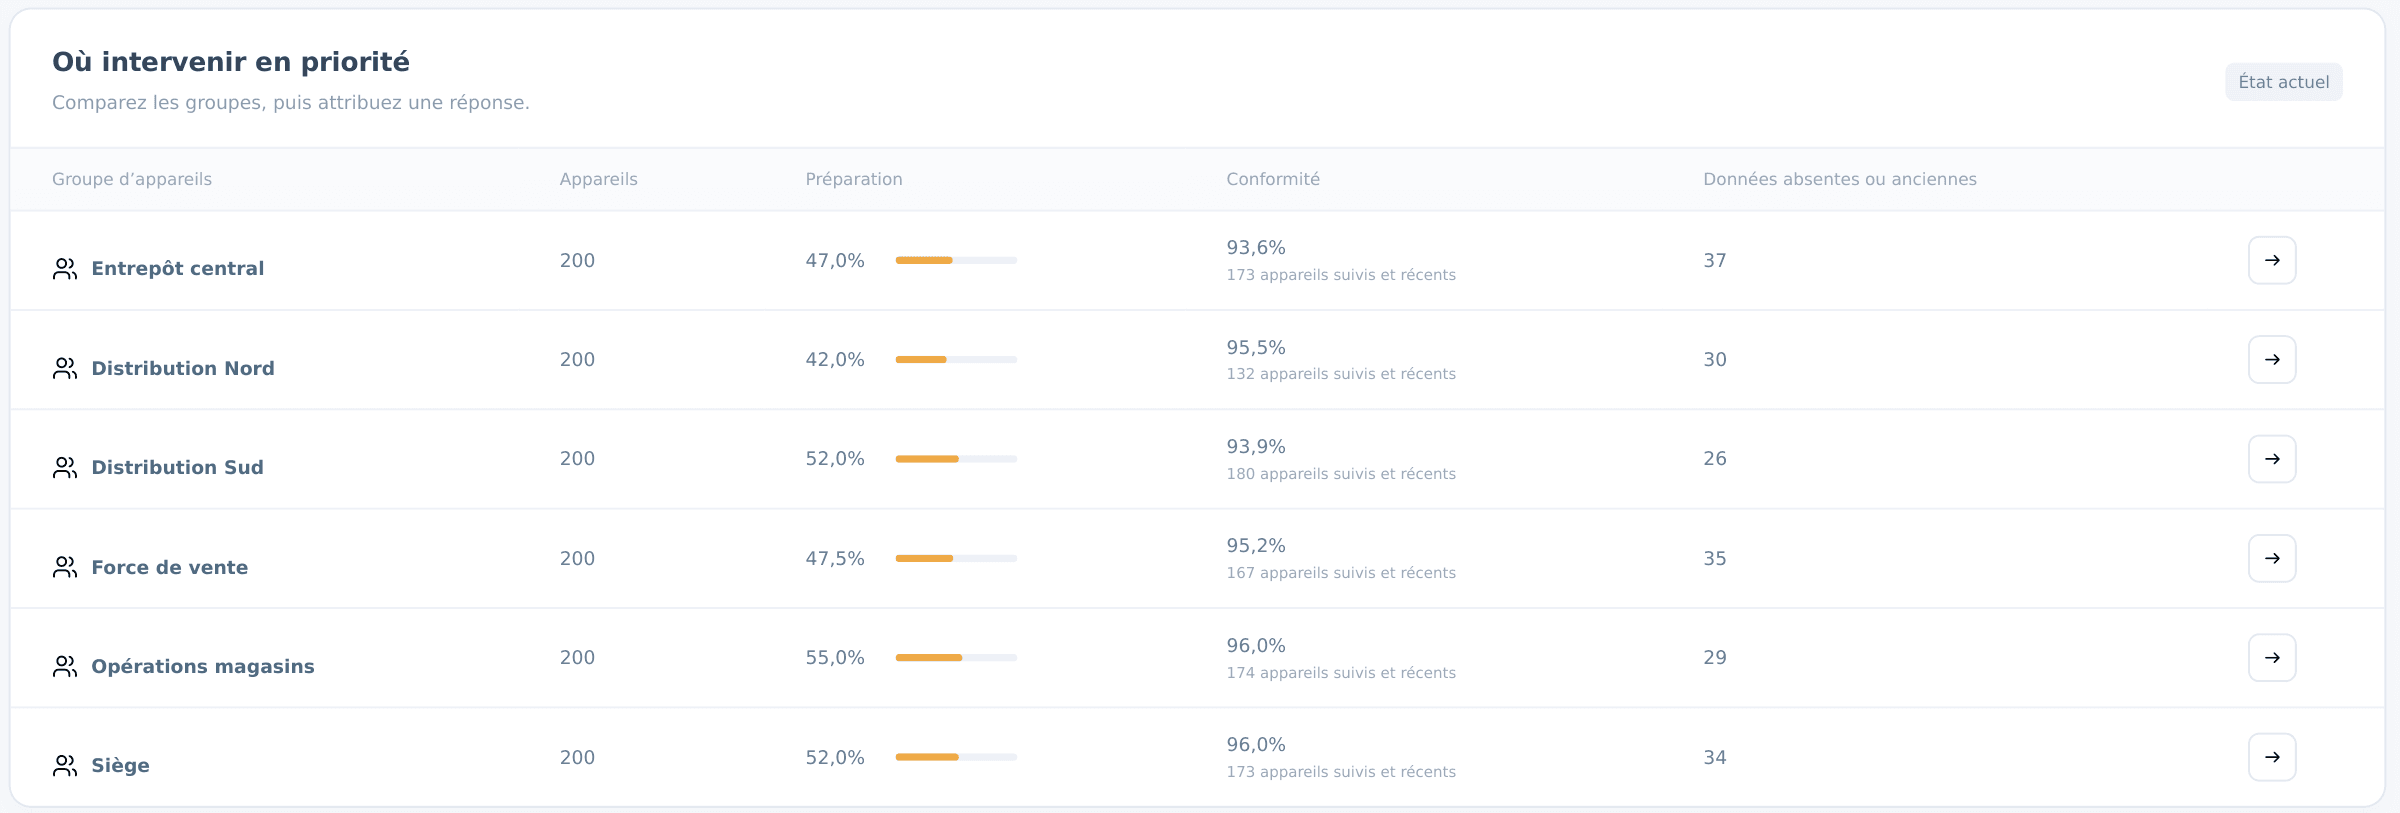Screen dimensions: 2400x813
Task: Click the group icon beside Opérations magasins
Action: click(x=65, y=666)
